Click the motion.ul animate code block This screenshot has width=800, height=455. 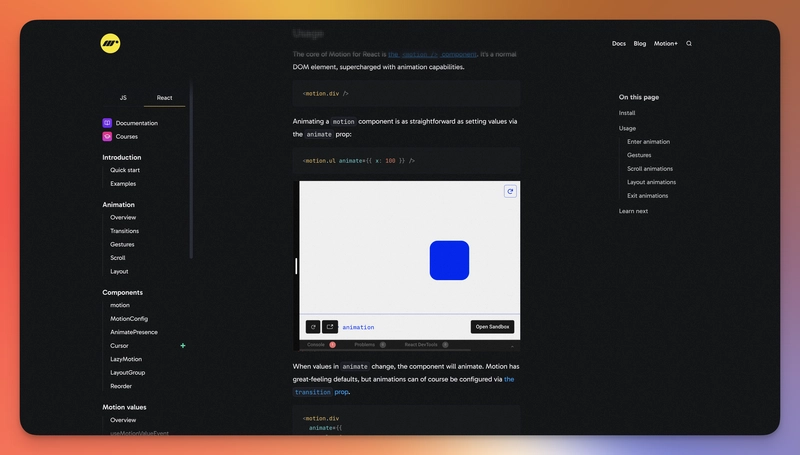[407, 161]
